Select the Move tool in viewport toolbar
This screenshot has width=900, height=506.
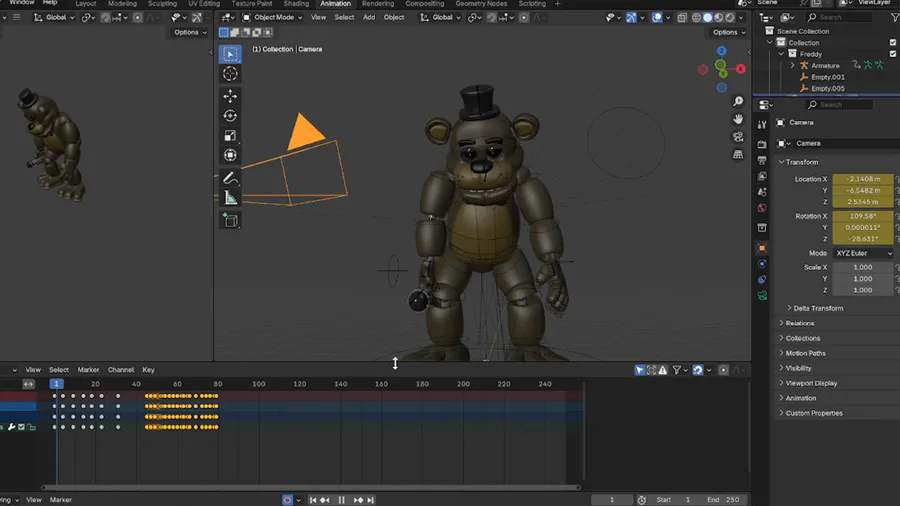230,96
